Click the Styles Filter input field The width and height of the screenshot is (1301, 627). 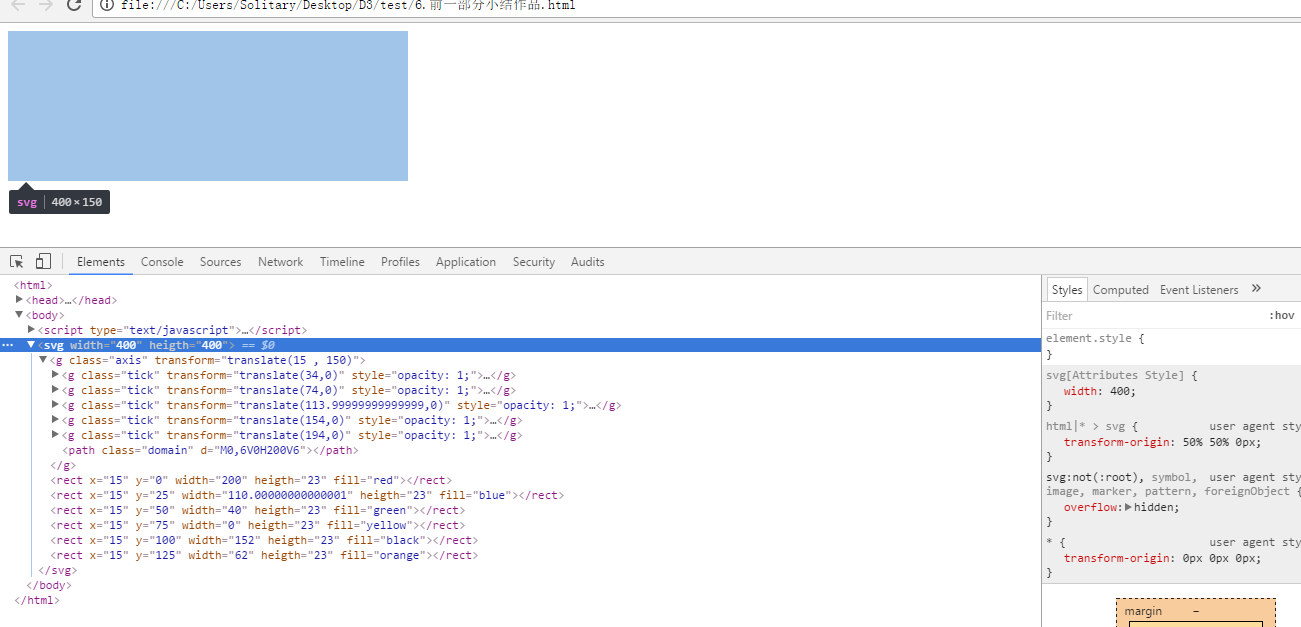click(1150, 315)
